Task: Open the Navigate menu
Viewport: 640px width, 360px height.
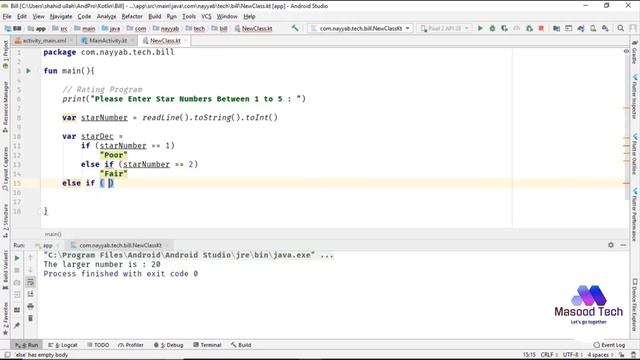Action: [61, 16]
